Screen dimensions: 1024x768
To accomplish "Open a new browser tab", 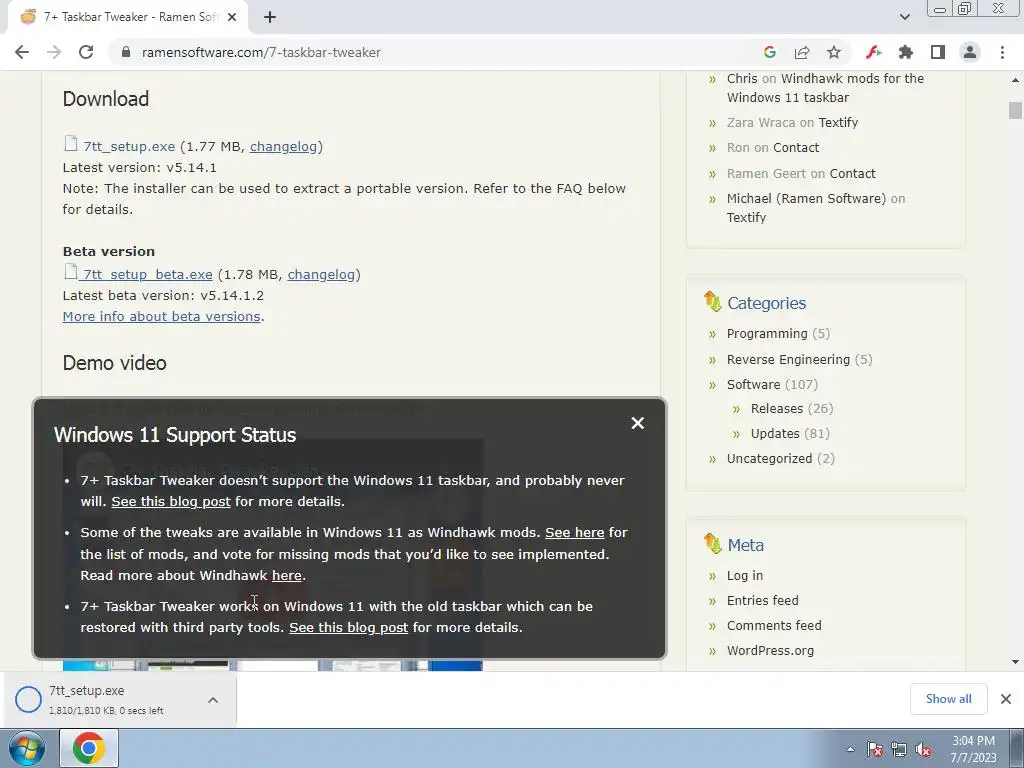I will [x=270, y=18].
